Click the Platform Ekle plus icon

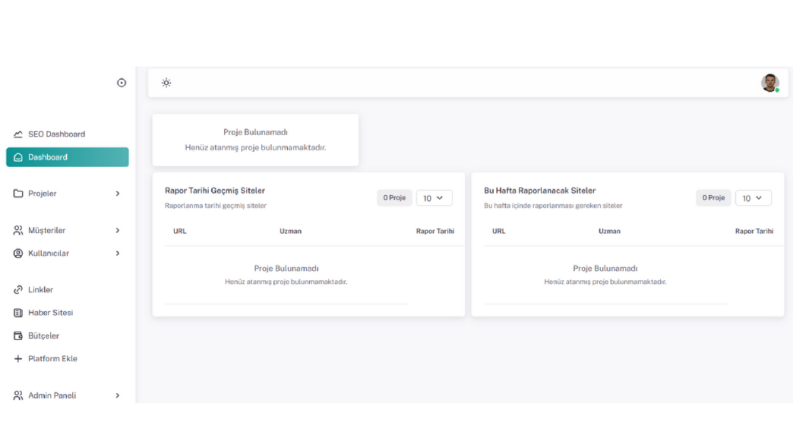coord(18,359)
